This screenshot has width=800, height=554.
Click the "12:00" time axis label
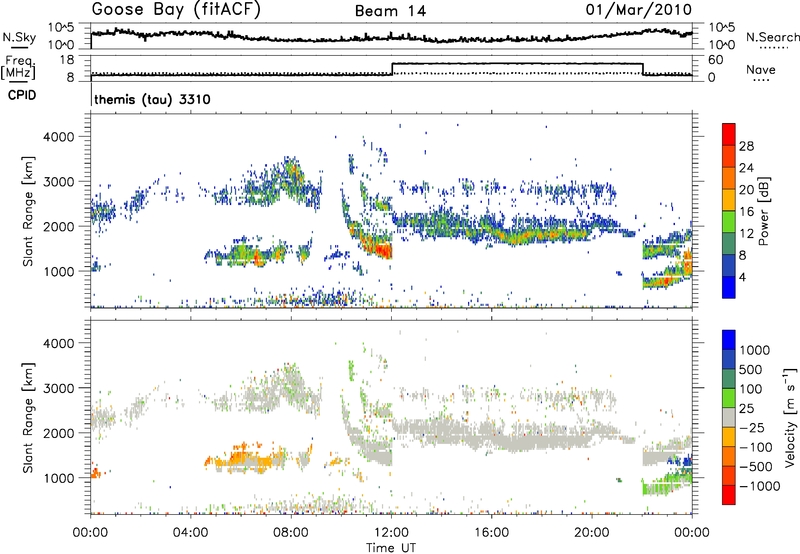pos(391,533)
